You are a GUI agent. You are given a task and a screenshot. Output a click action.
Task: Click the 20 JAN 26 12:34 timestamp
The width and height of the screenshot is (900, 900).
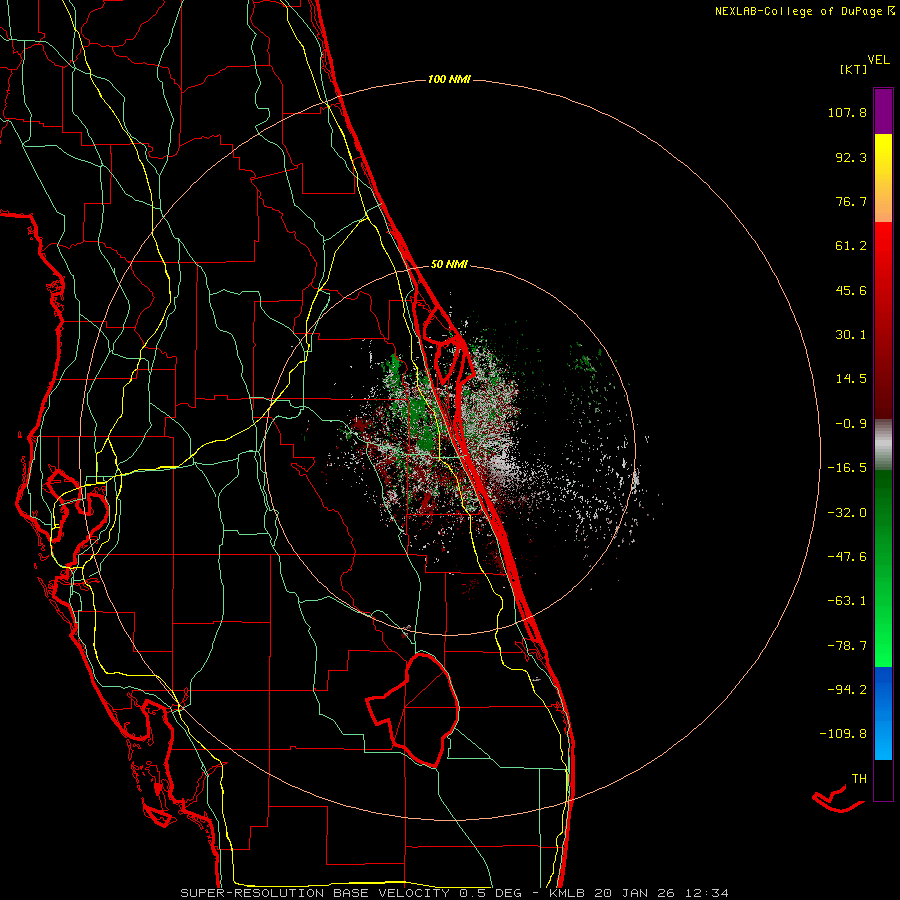pyautogui.click(x=661, y=893)
